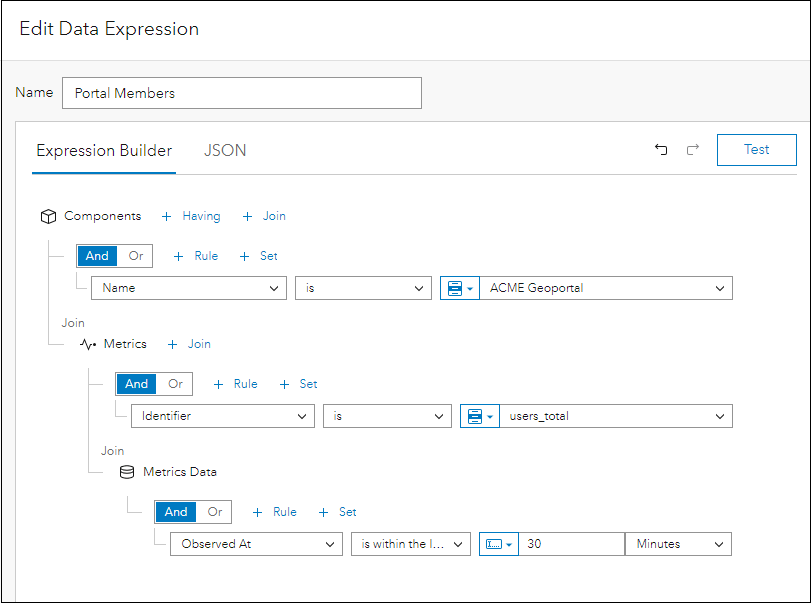The image size is (811, 603).
Task: Click the Metrics Data database icon
Action: pyautogui.click(x=127, y=472)
